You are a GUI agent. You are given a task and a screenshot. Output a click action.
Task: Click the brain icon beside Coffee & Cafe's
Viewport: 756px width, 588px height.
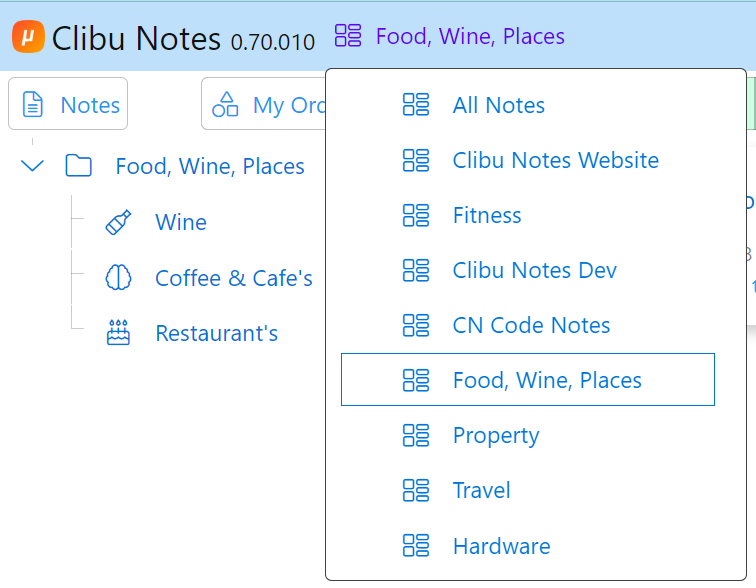[118, 278]
